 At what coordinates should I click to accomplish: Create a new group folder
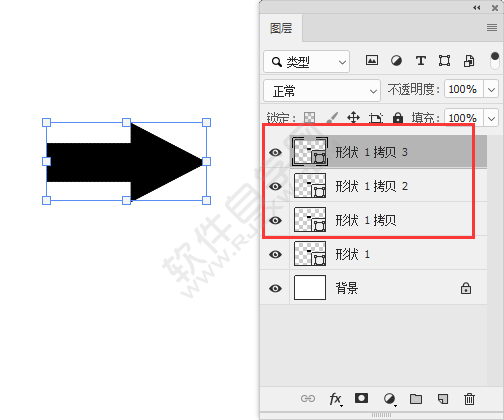[416, 399]
